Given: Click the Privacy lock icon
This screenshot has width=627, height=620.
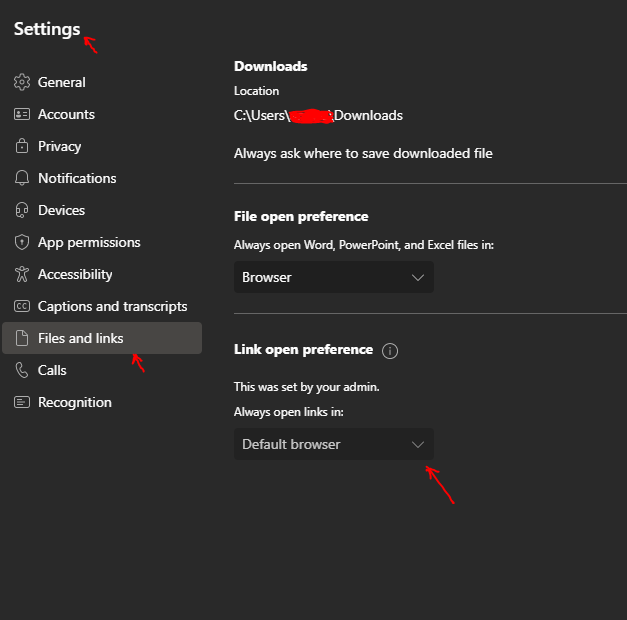Looking at the screenshot, I should coord(22,146).
